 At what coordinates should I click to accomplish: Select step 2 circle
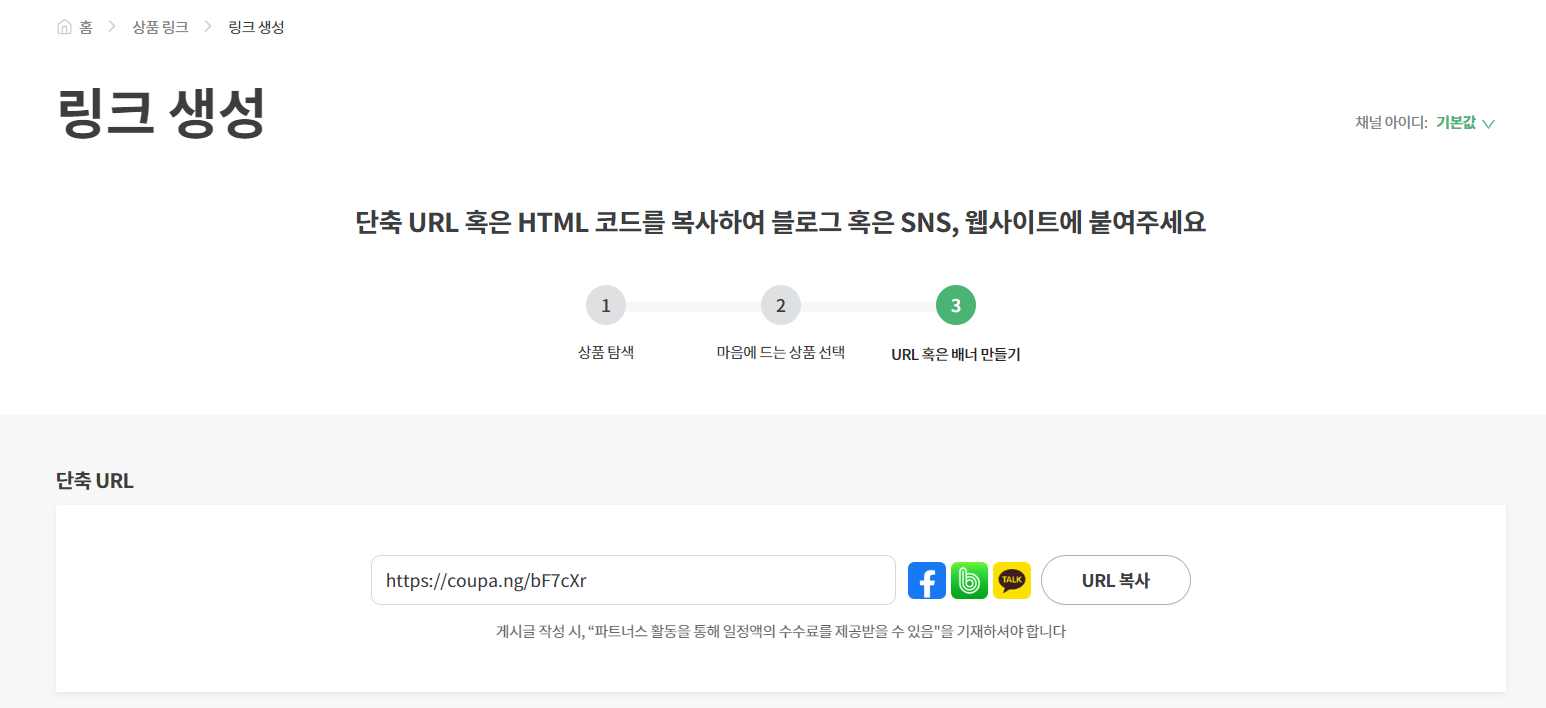point(781,305)
